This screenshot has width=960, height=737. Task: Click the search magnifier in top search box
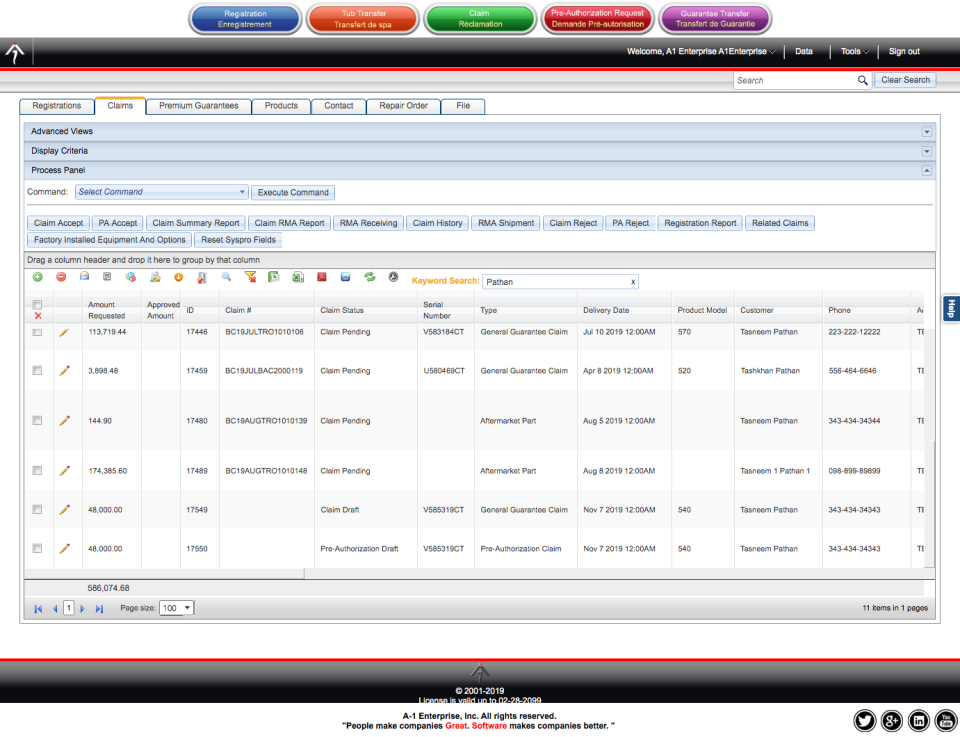tap(863, 80)
